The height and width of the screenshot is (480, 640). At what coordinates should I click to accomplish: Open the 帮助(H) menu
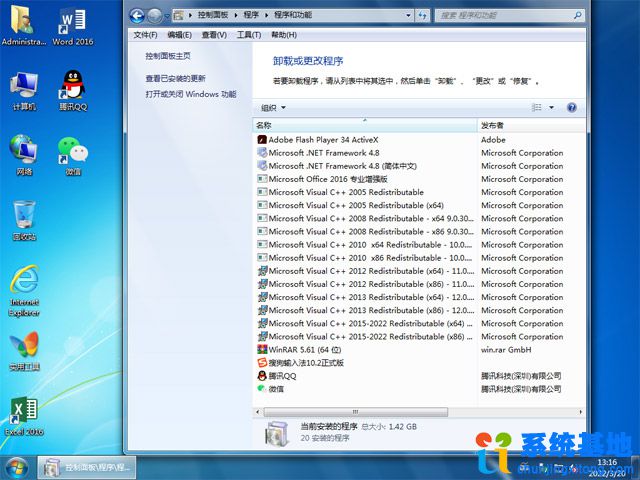pos(284,35)
